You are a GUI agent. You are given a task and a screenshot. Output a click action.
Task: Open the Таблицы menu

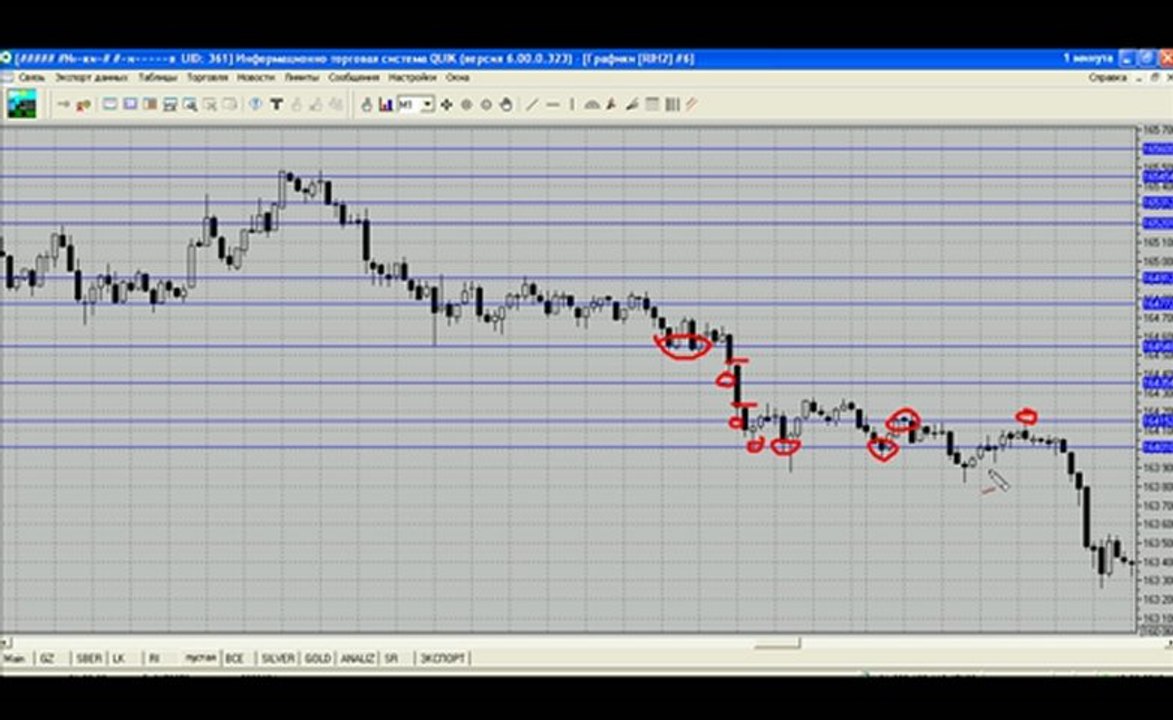[157, 78]
